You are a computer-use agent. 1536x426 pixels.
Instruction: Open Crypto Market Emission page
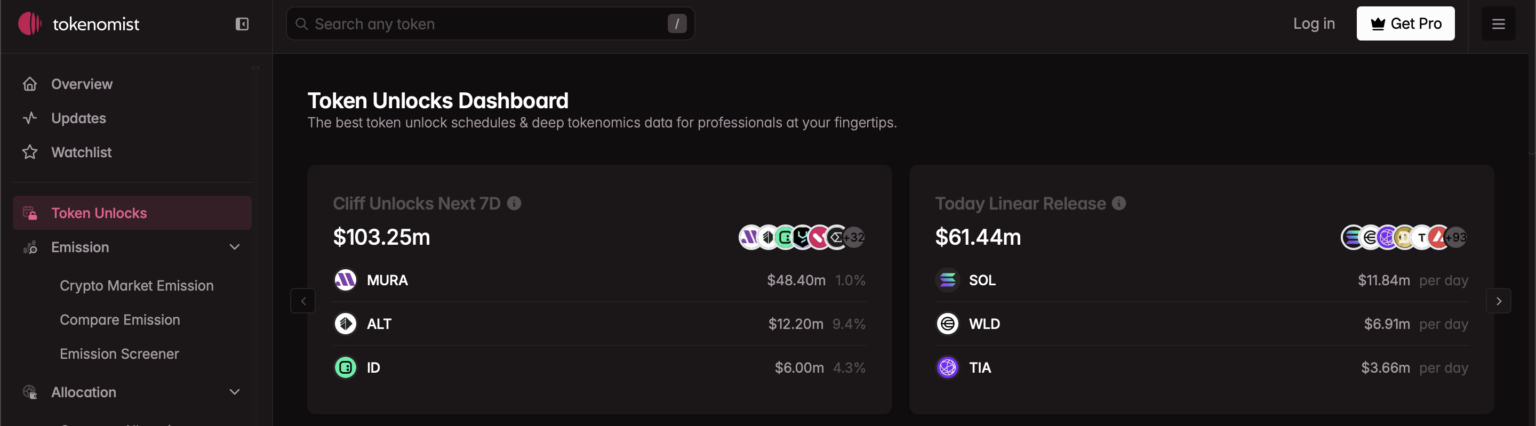[x=136, y=286]
